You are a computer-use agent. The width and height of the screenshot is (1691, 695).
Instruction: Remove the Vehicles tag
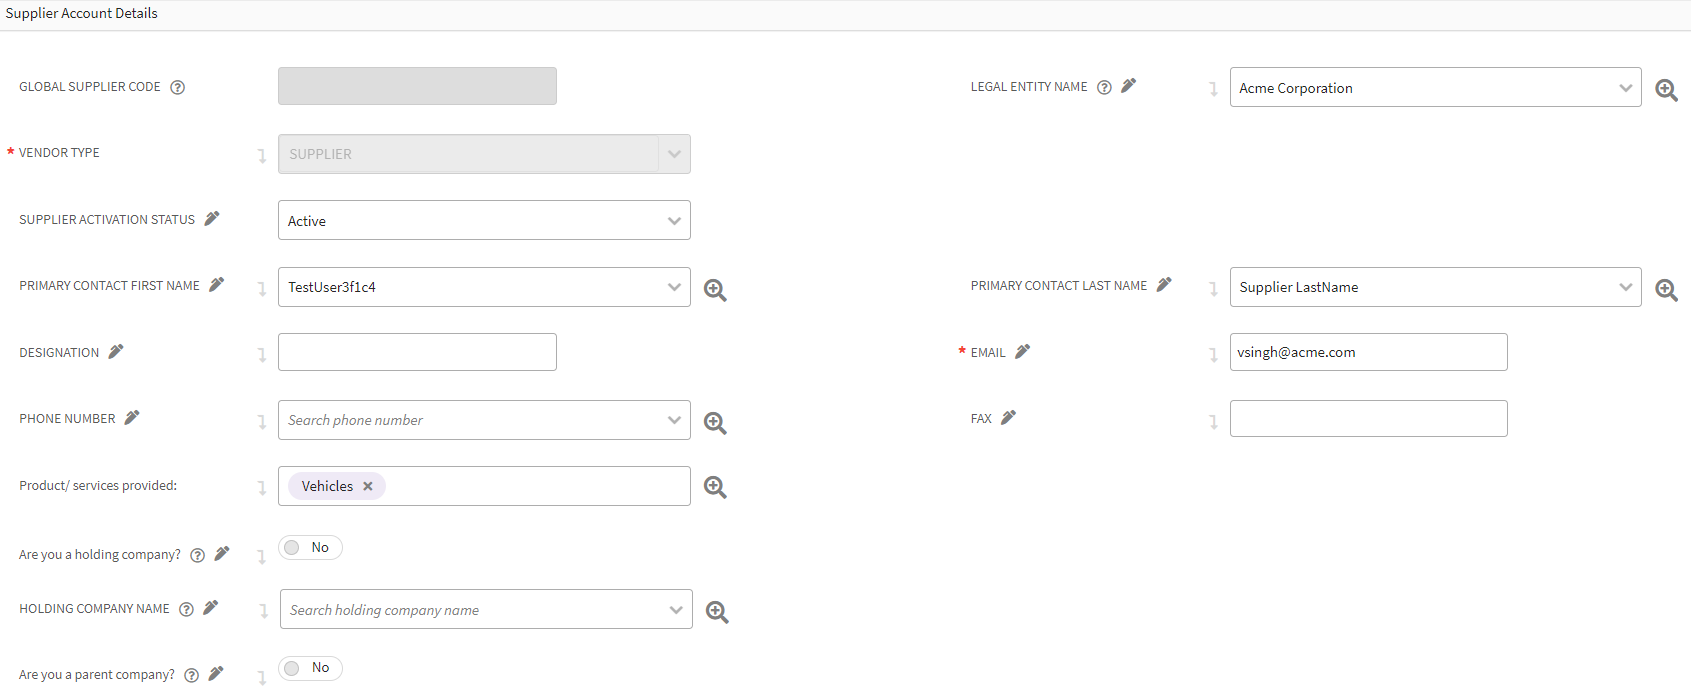tap(368, 486)
